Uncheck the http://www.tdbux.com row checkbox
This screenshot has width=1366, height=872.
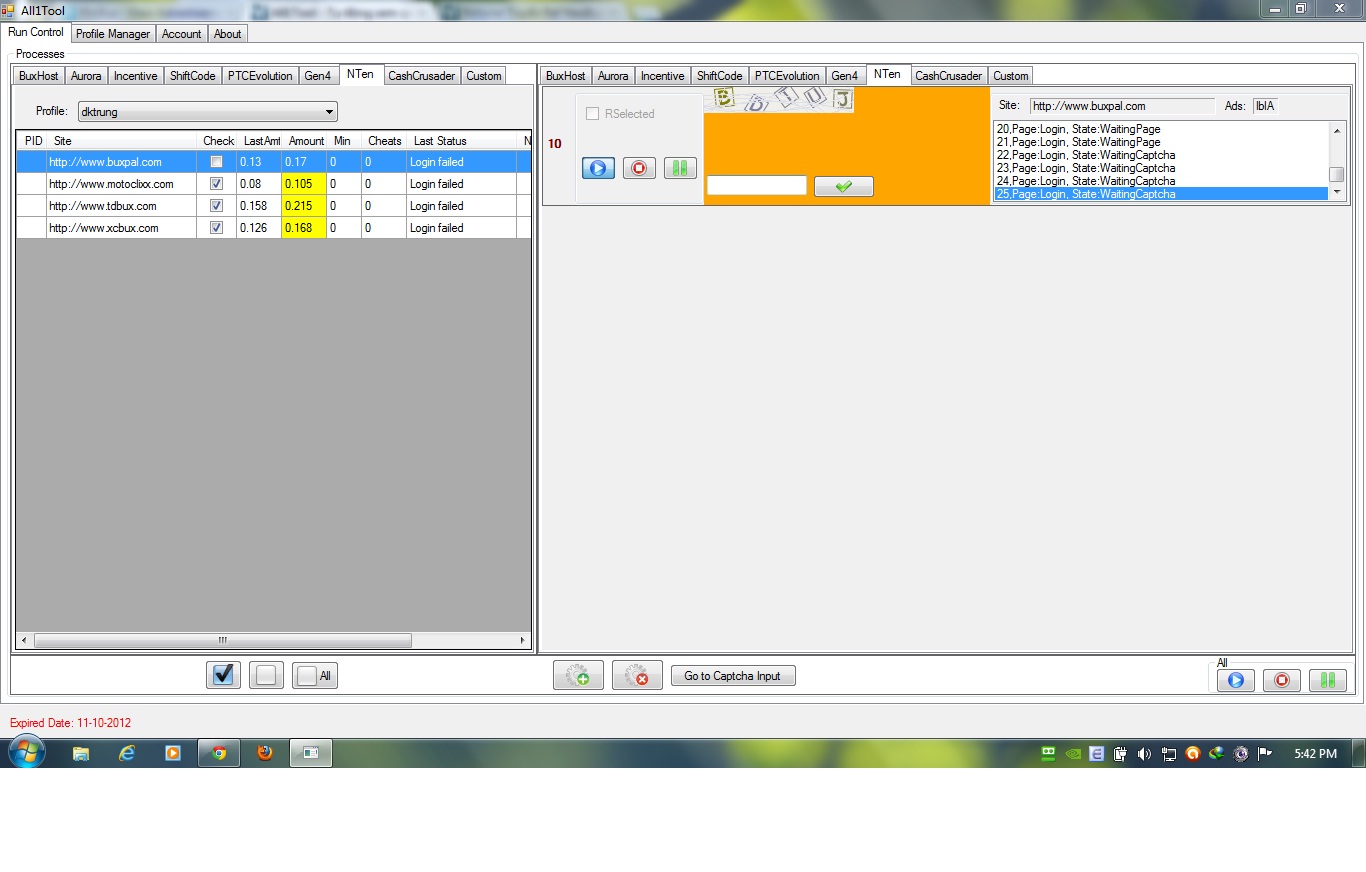(216, 206)
